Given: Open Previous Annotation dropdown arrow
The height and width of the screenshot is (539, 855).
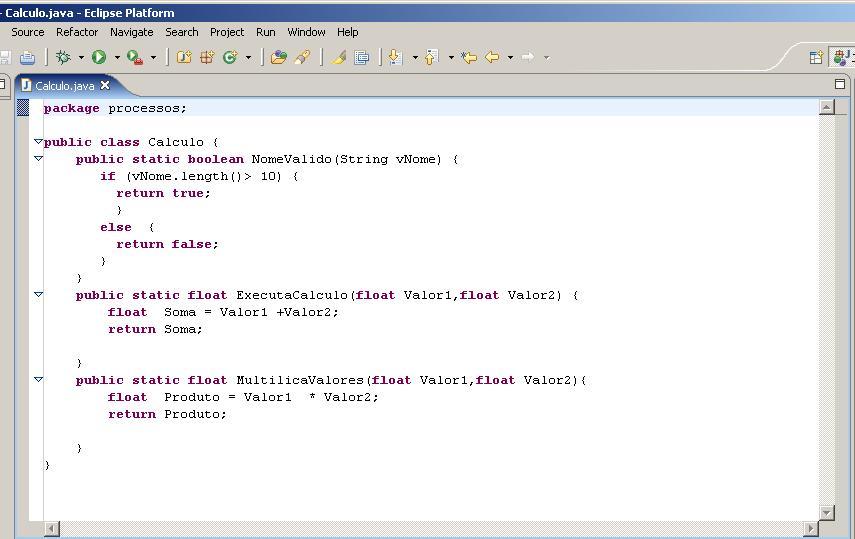Looking at the screenshot, I should (451, 57).
